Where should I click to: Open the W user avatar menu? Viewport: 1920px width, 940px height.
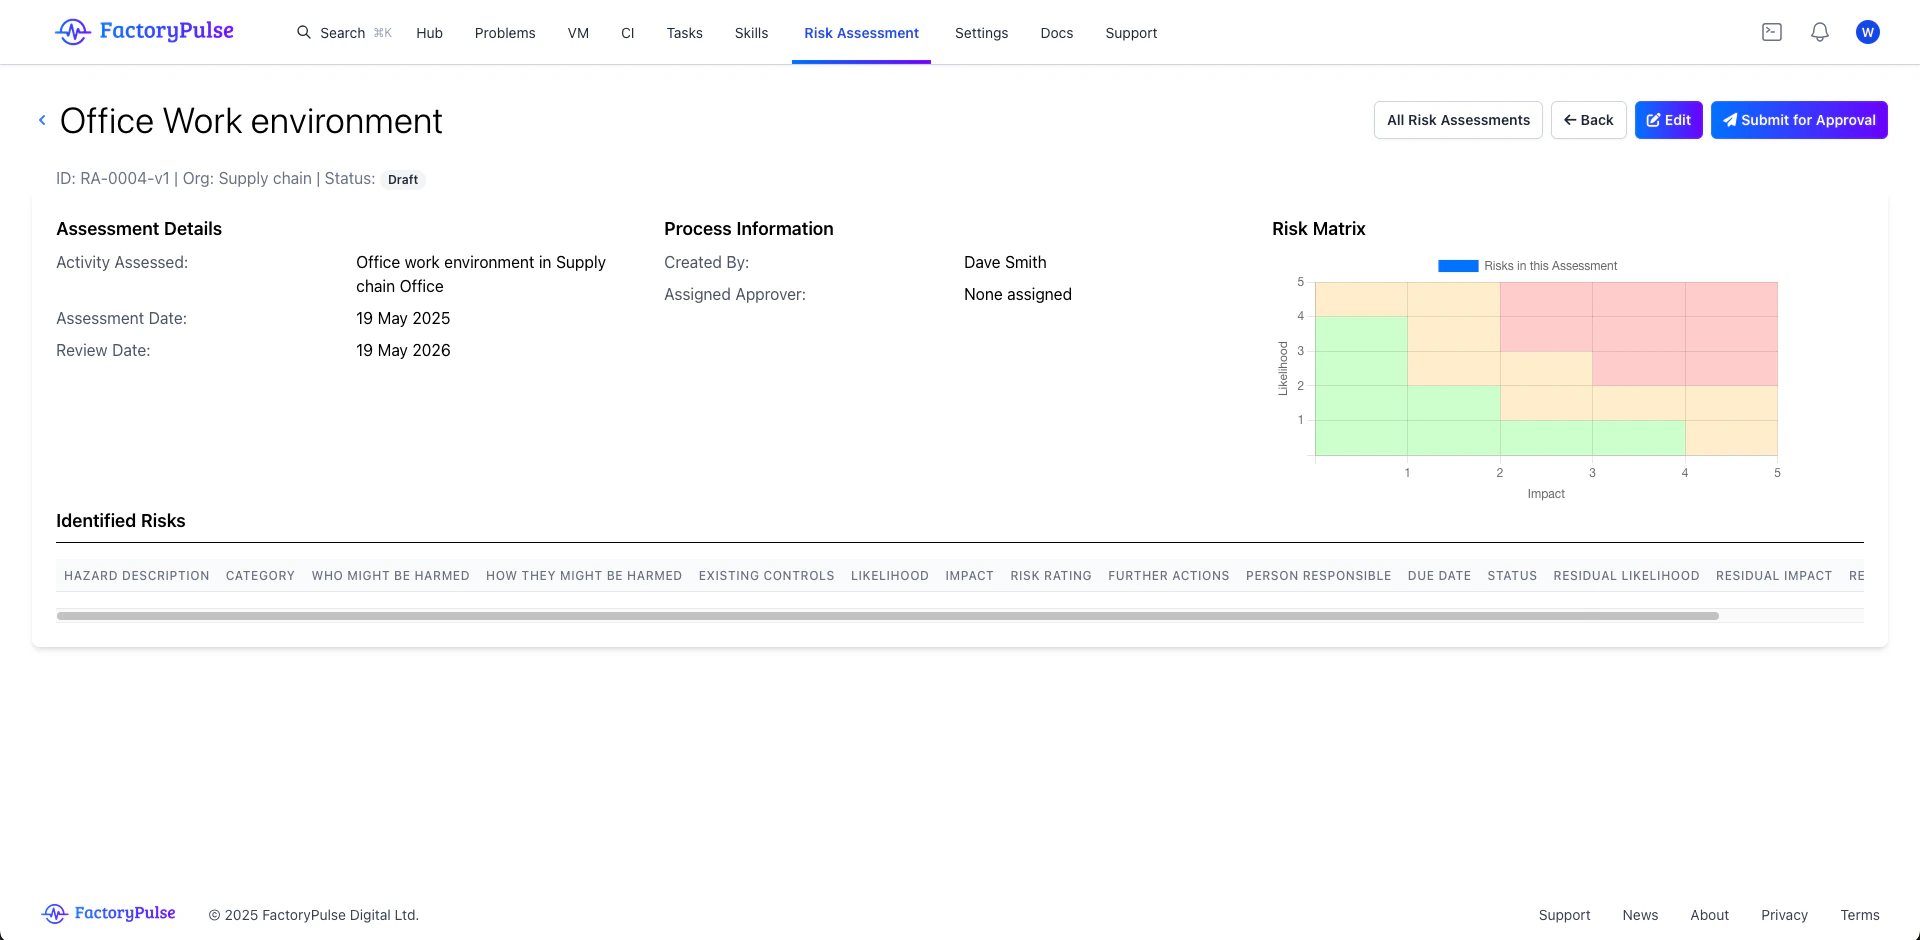tap(1868, 32)
